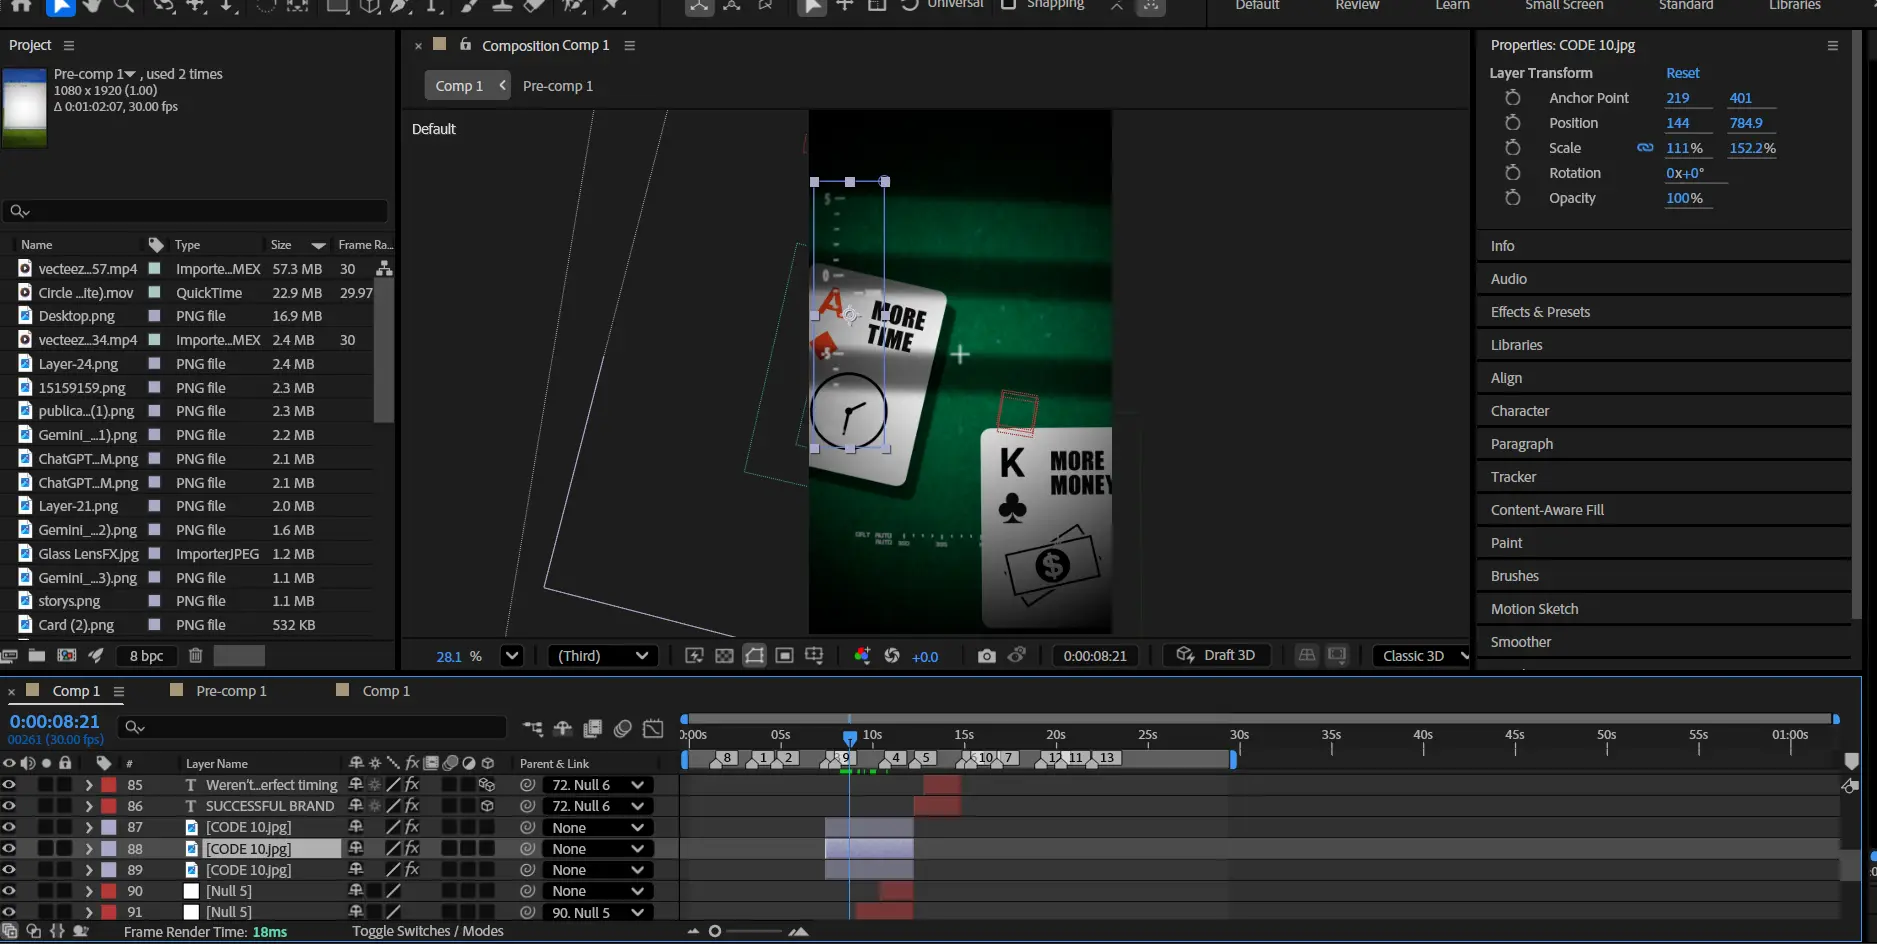The image size is (1877, 944).
Task: Enable motion blur for timeline layers
Action: (x=622, y=729)
